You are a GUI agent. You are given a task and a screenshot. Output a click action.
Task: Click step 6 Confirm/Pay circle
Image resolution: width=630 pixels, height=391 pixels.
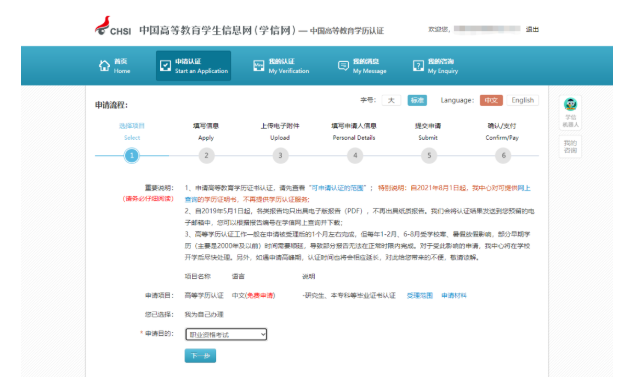(503, 156)
